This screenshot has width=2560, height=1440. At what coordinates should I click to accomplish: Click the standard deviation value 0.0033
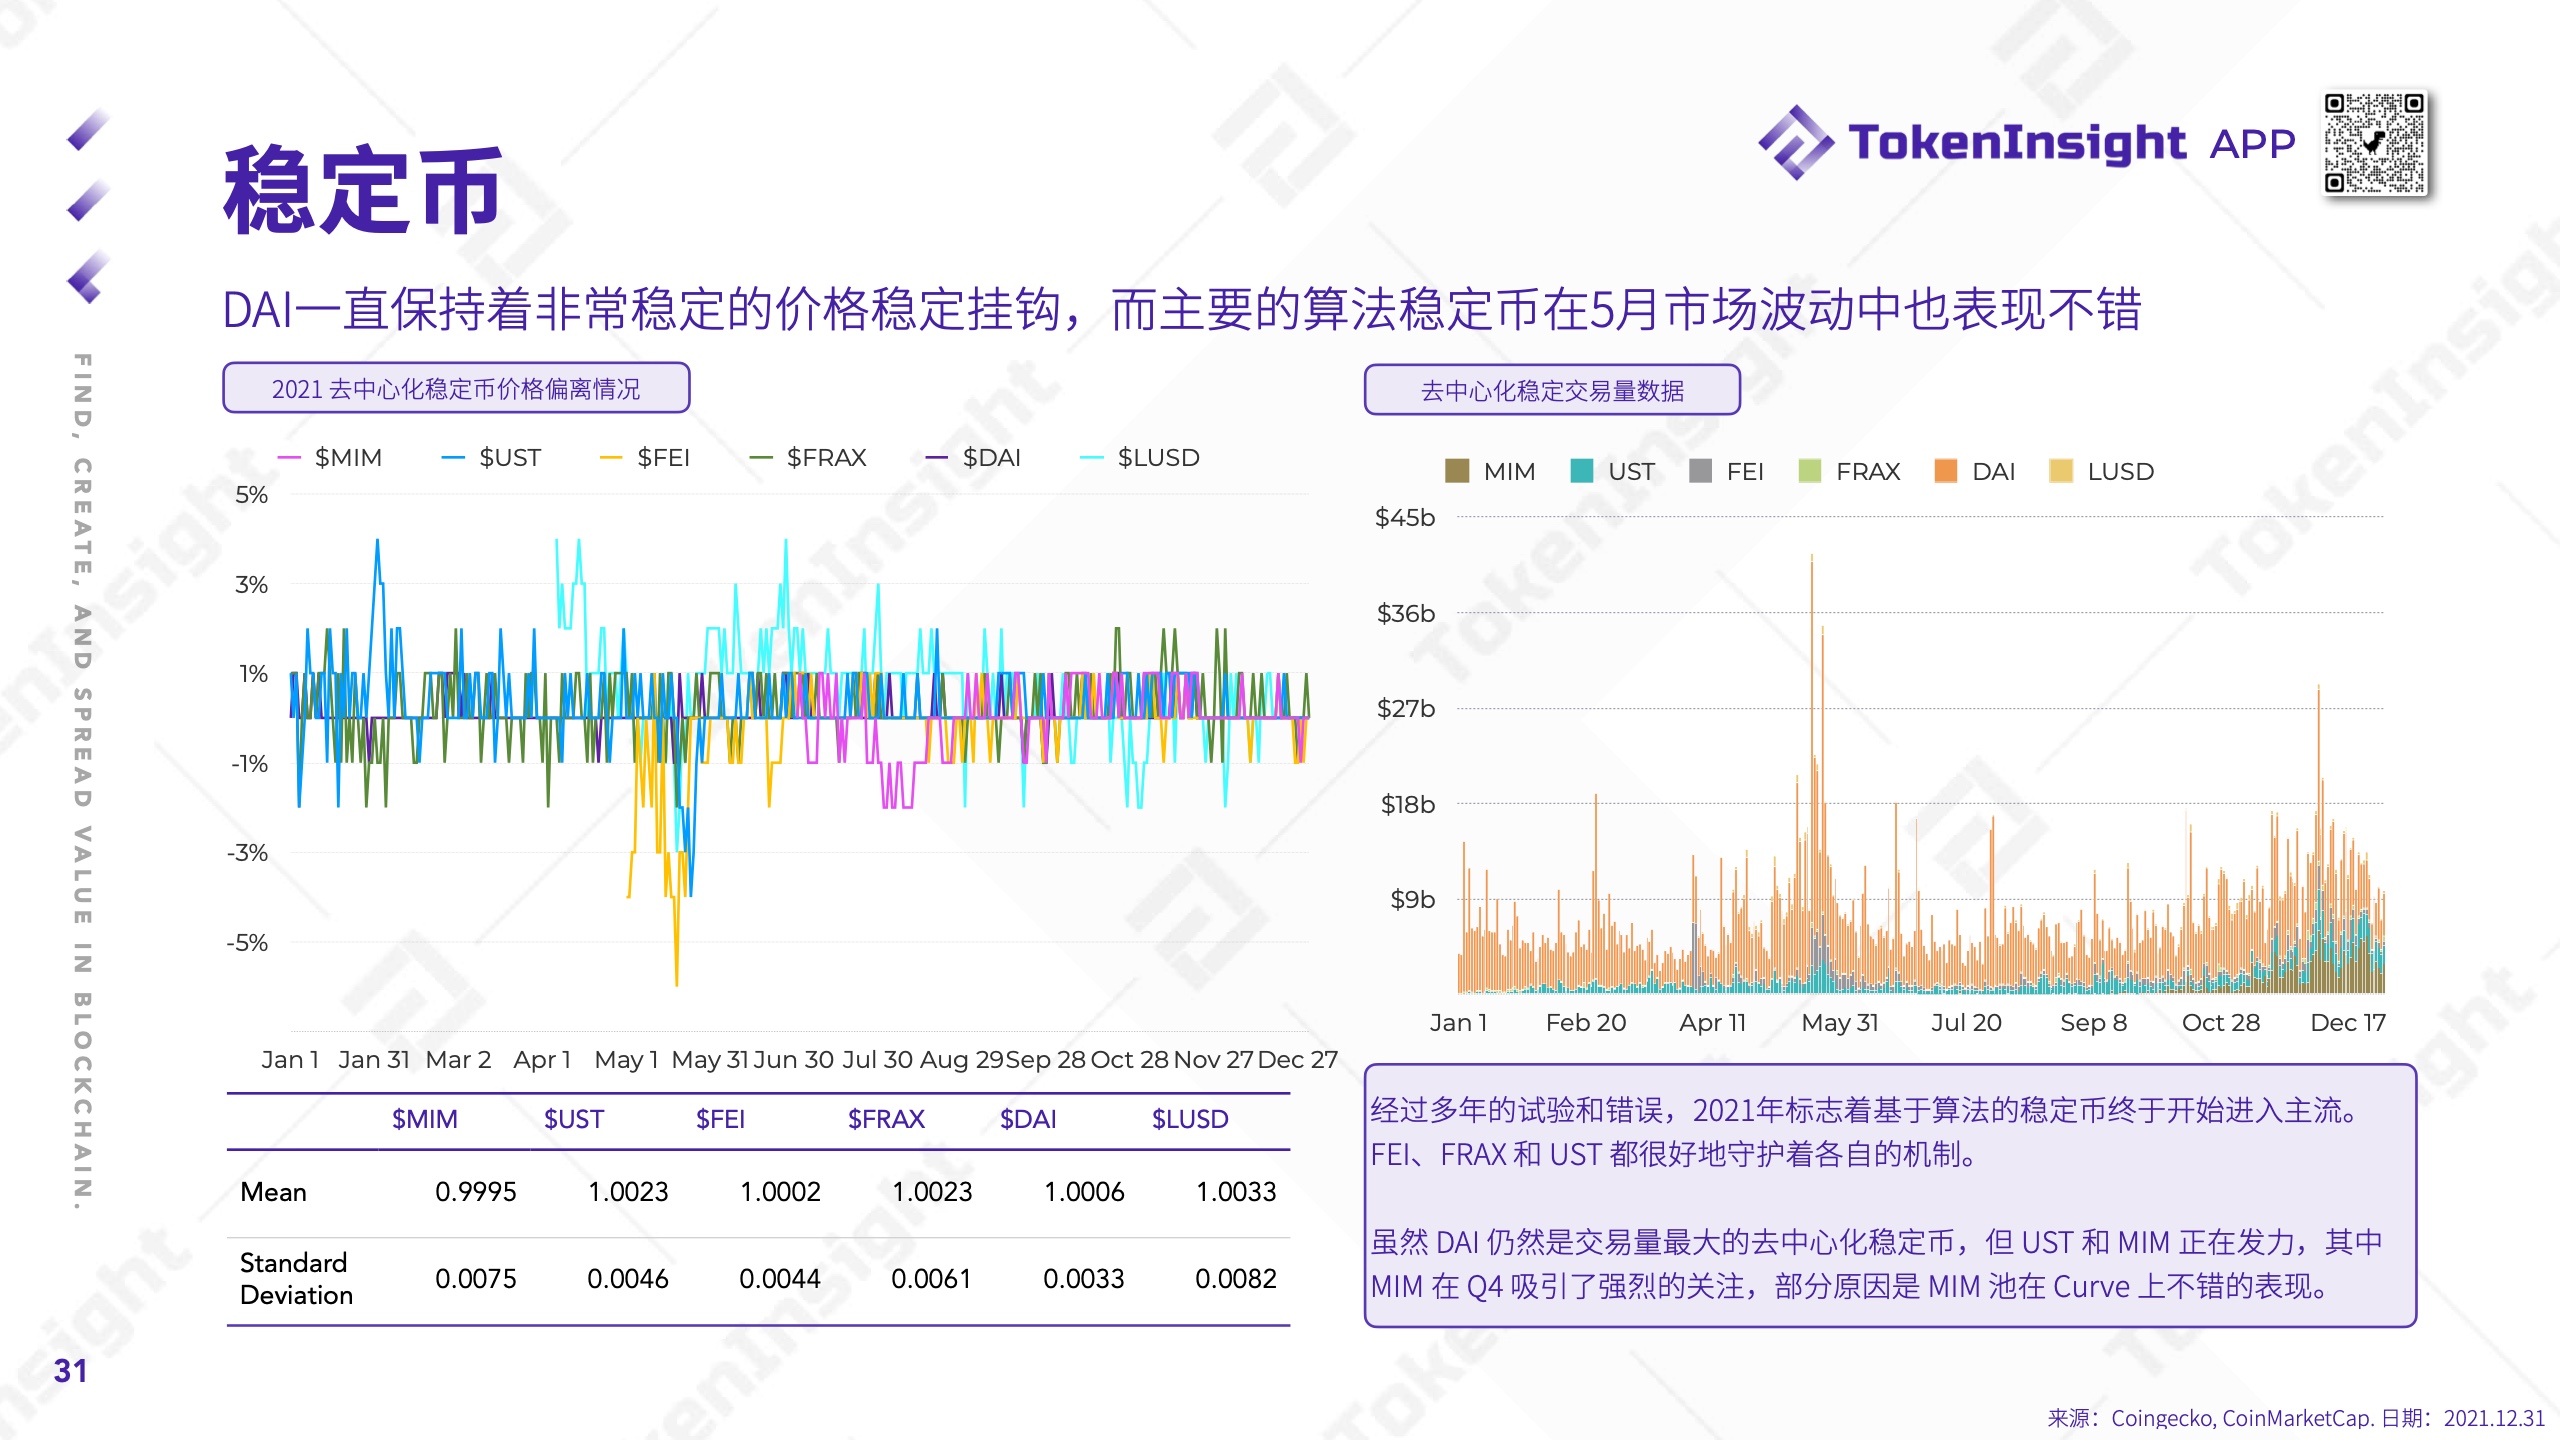[x=1084, y=1279]
